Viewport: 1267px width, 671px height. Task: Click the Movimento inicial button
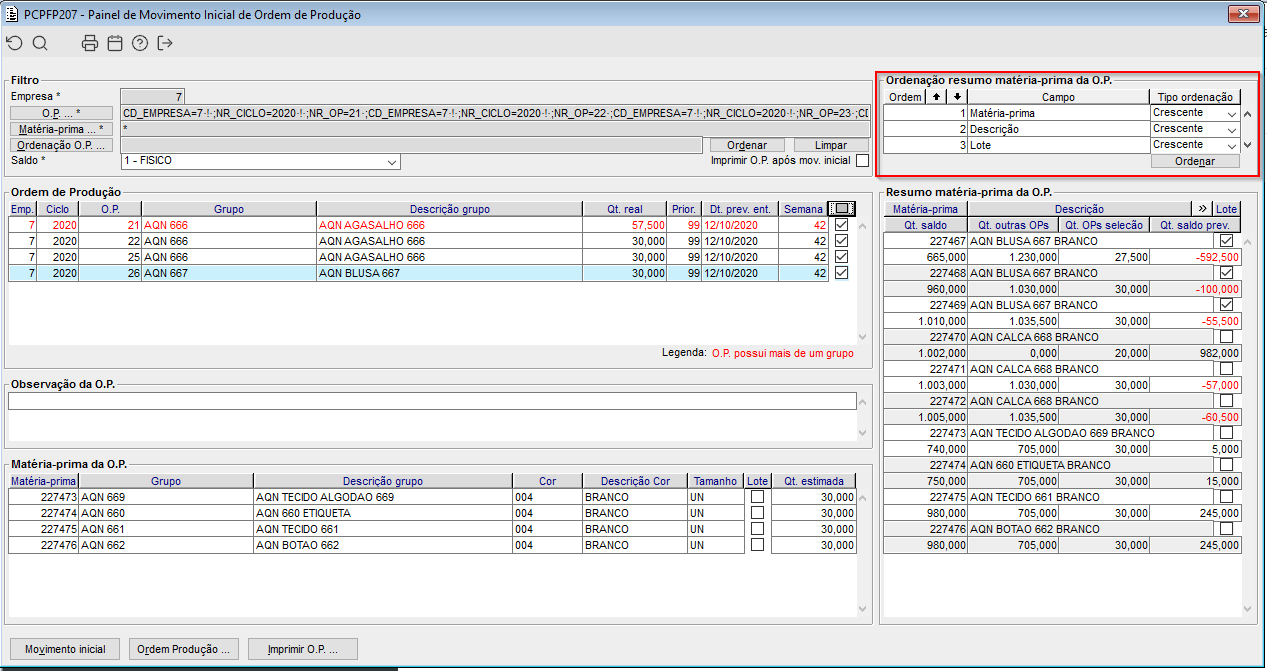coord(64,649)
